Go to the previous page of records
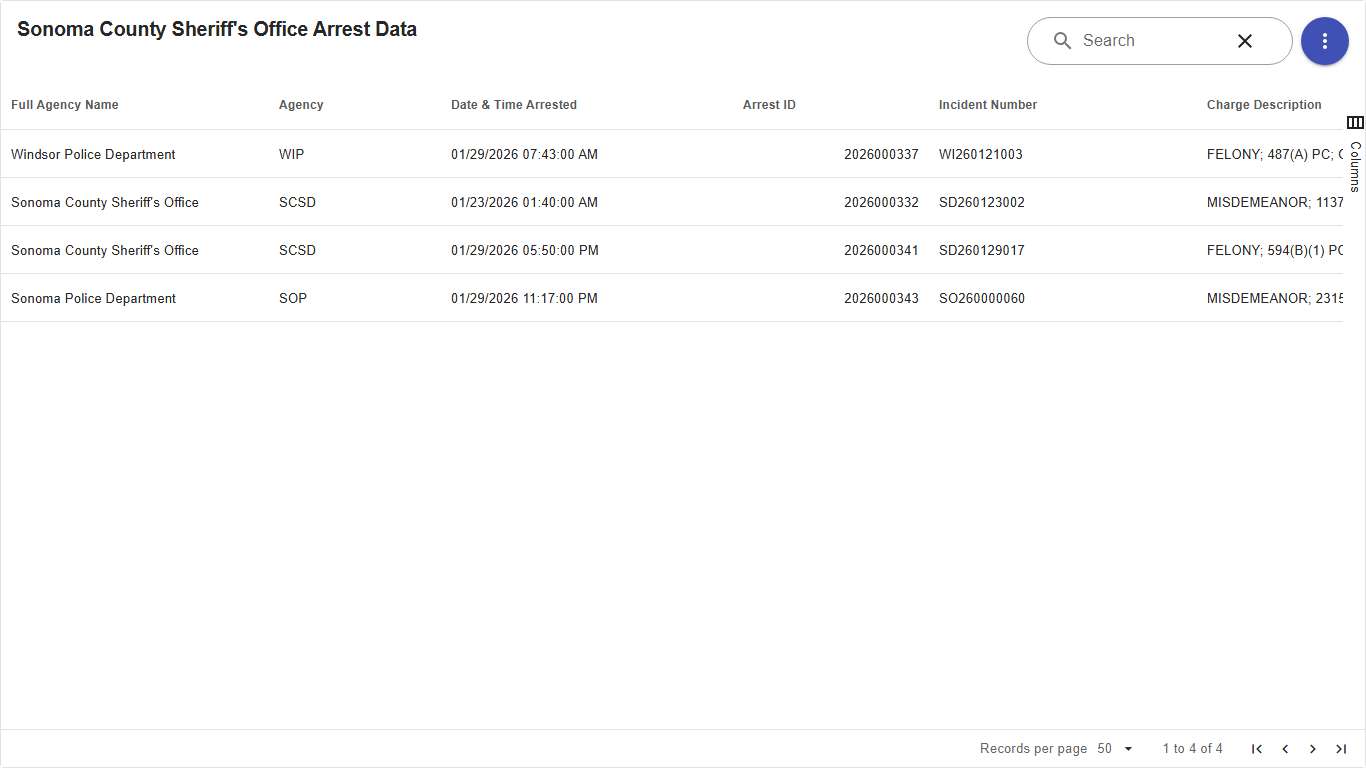Screen dimensions: 1366x768 tap(1285, 748)
